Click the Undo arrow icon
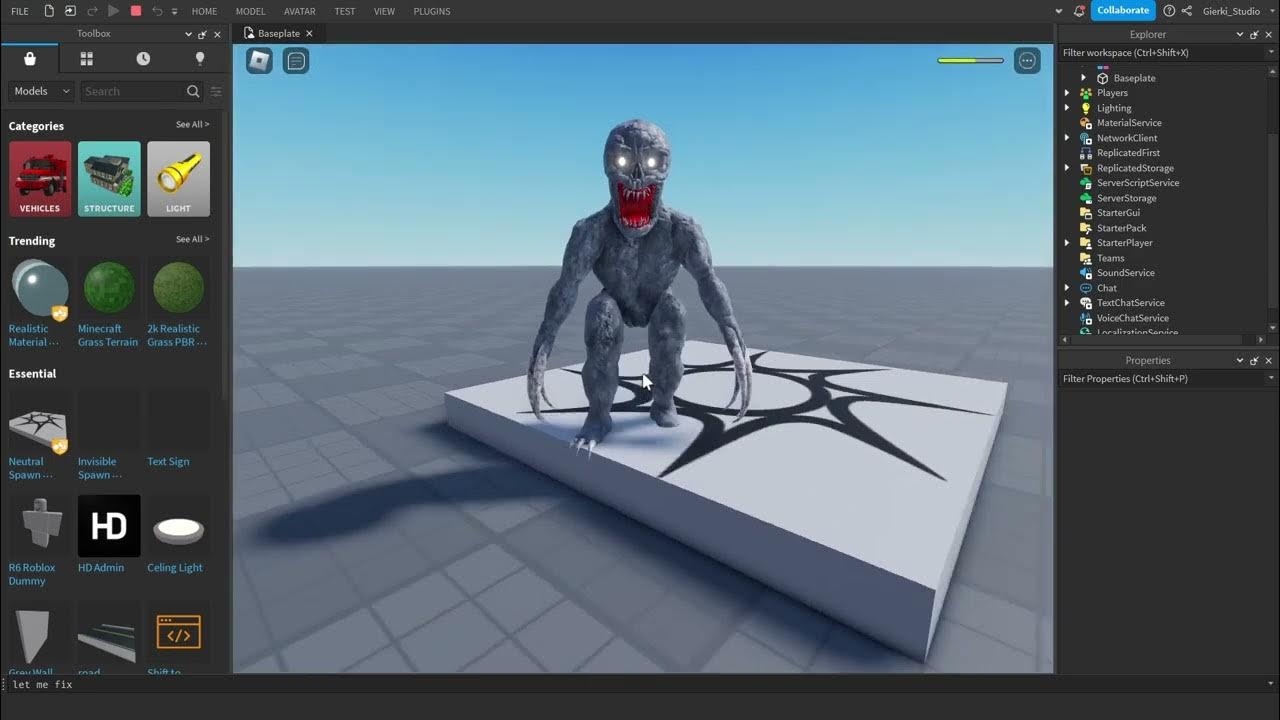Viewport: 1280px width, 720px height. pyautogui.click(x=157, y=11)
